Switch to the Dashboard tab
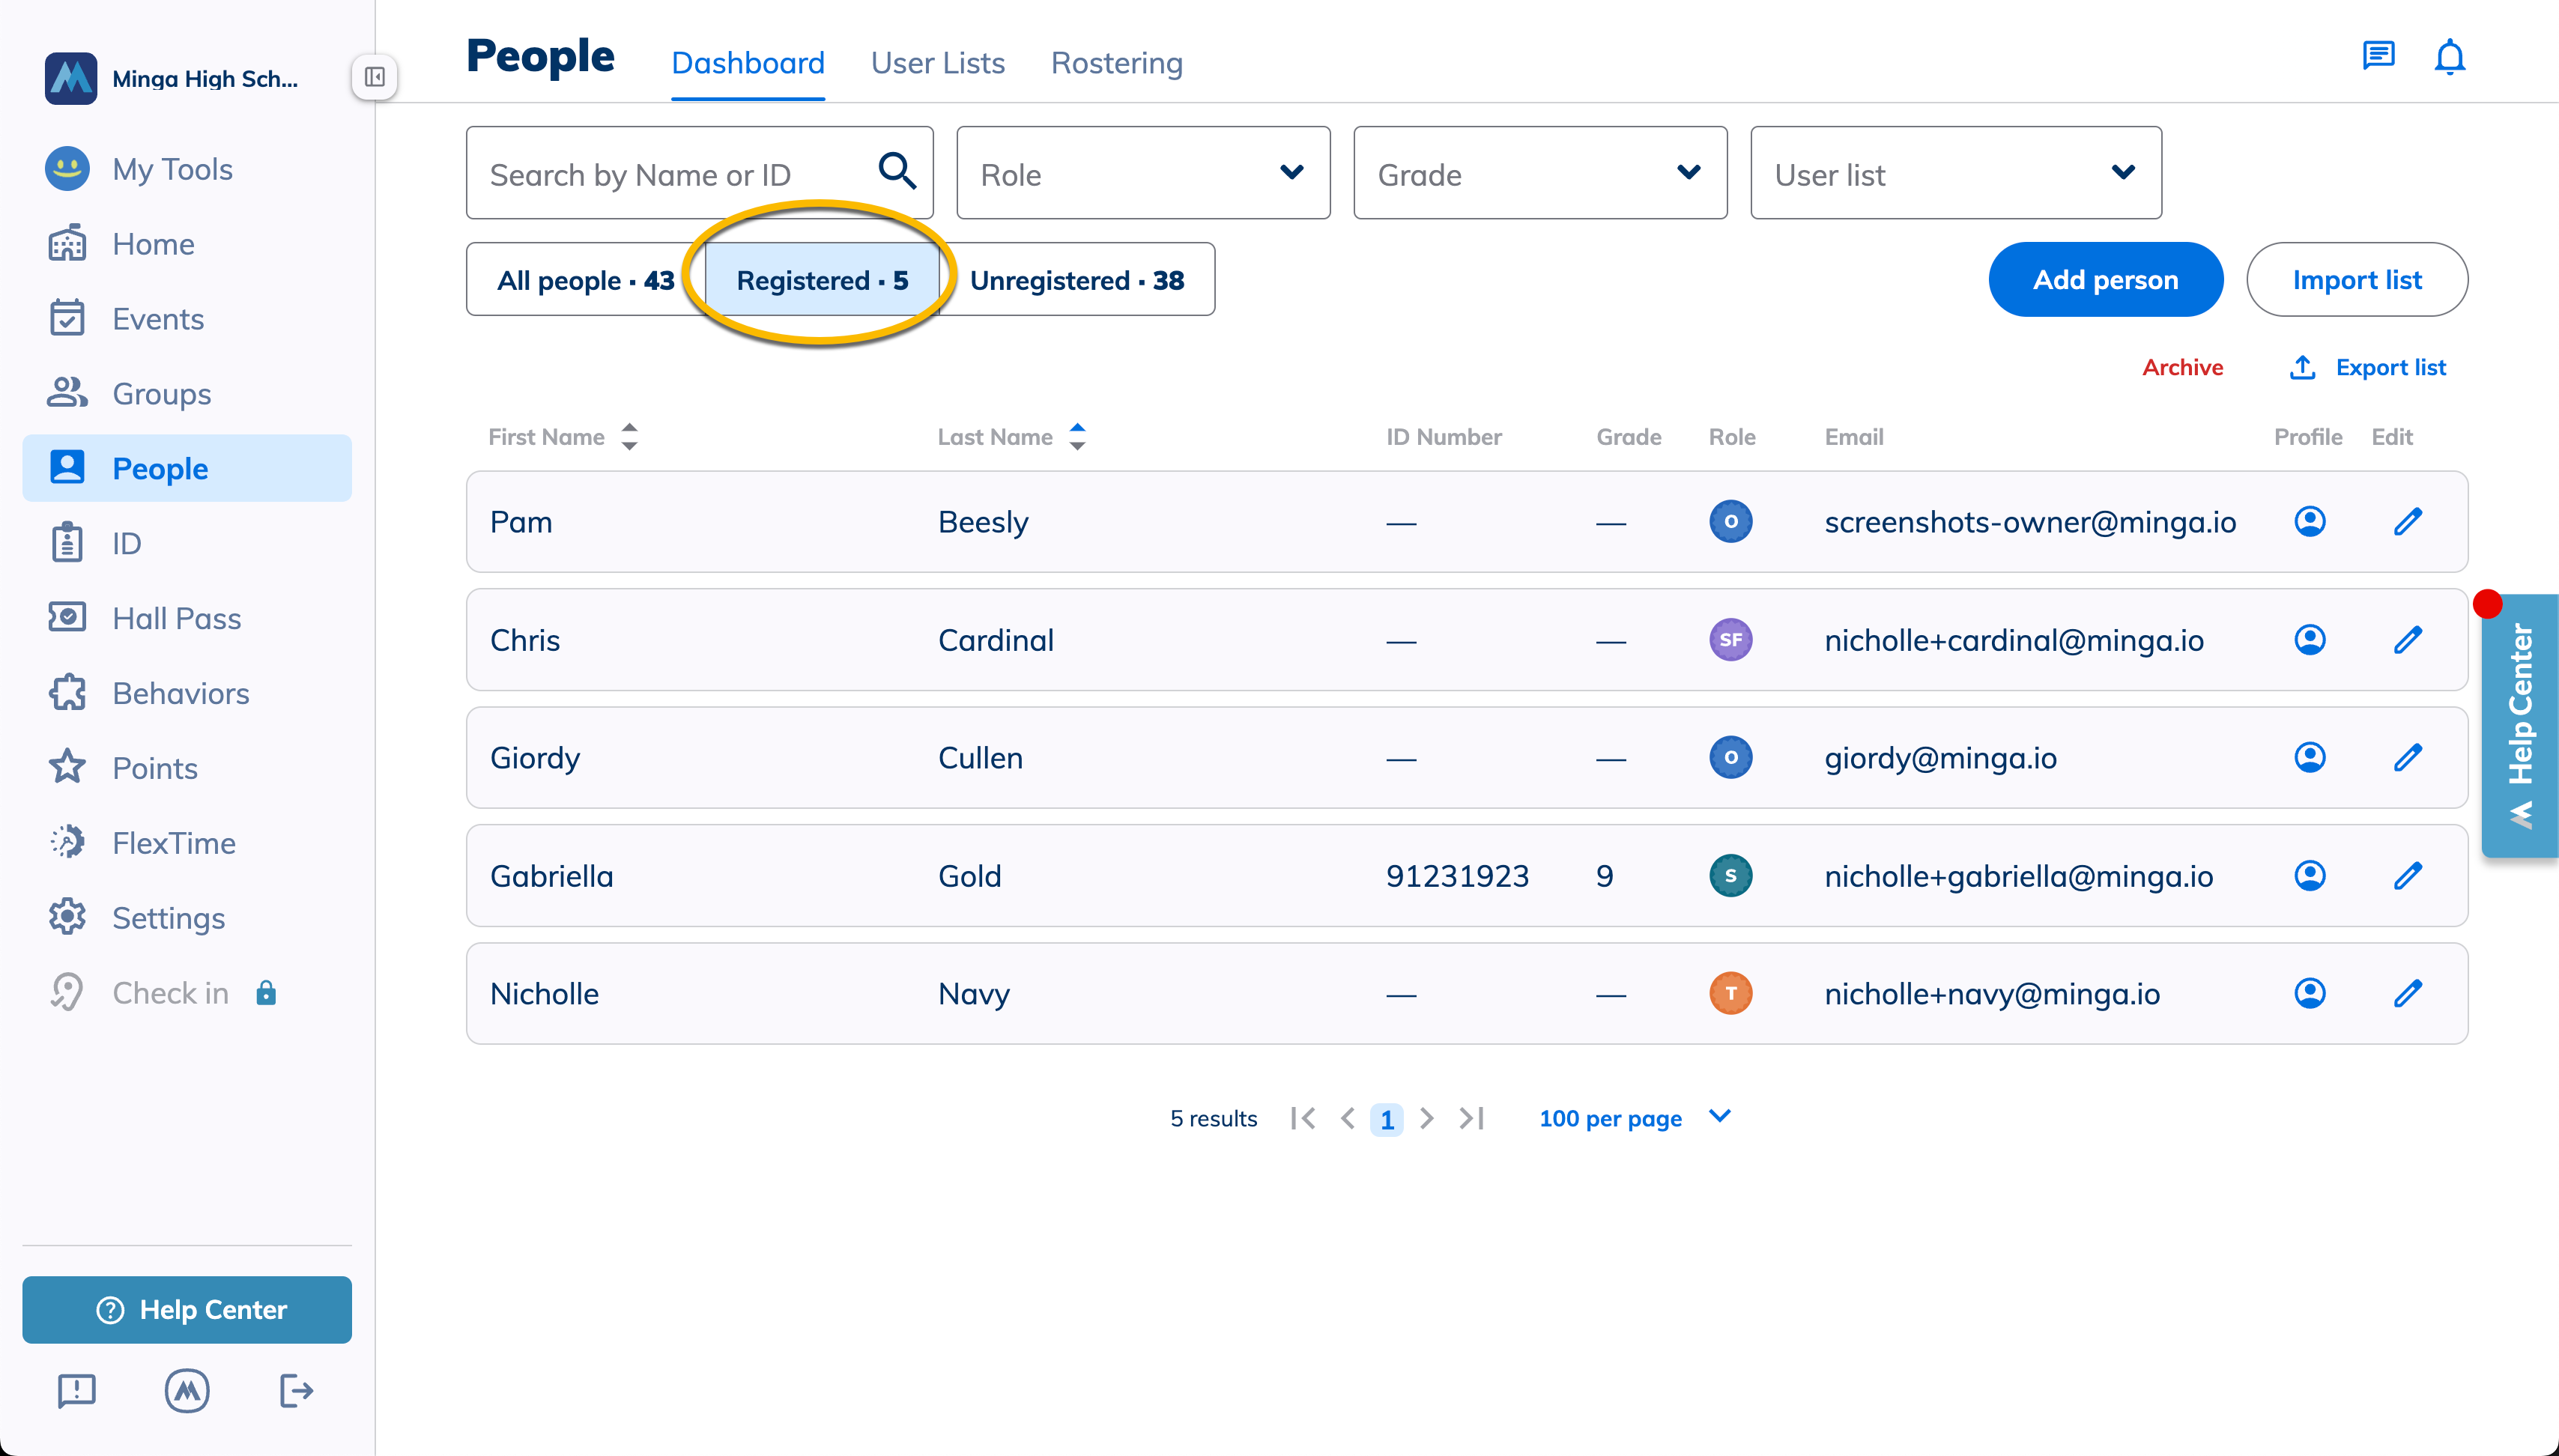The height and width of the screenshot is (1456, 2559). tap(748, 63)
